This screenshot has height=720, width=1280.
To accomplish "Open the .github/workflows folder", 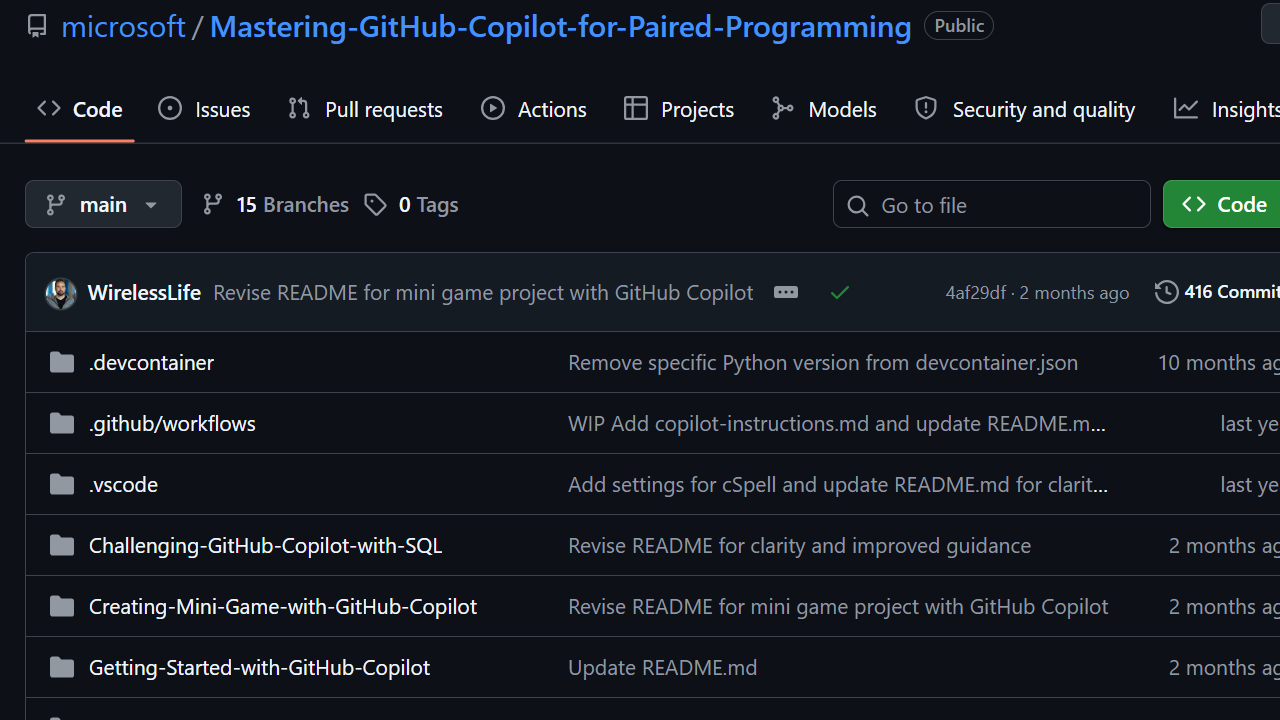I will (172, 423).
